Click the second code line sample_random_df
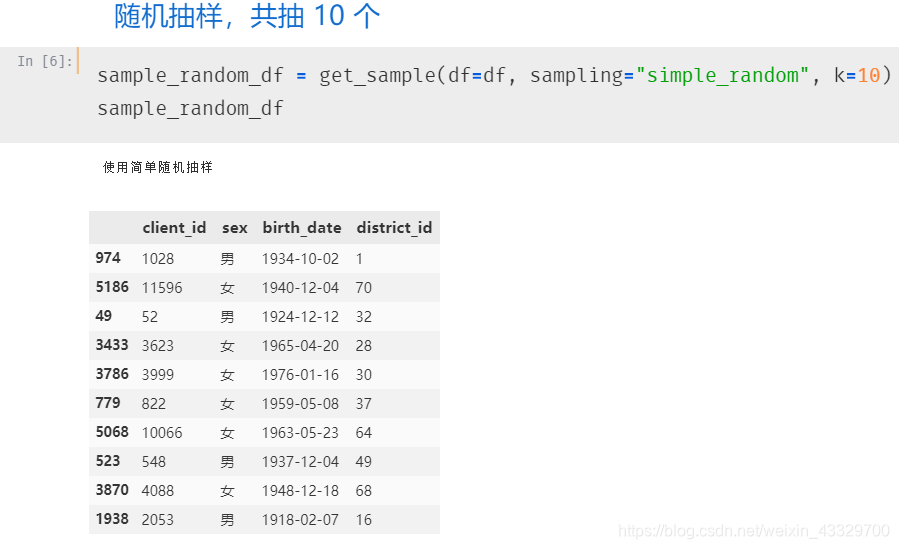This screenshot has height=549, width=899. coord(190,108)
